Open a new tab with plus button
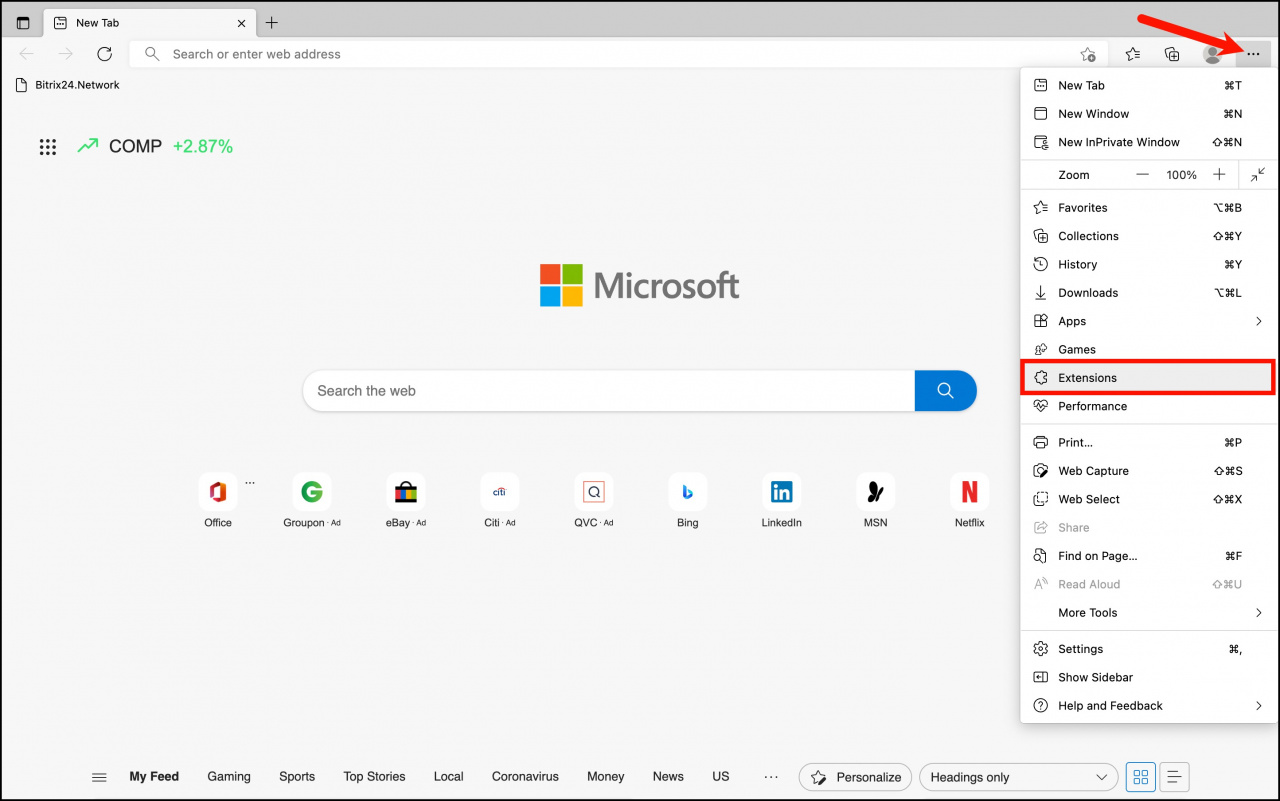The width and height of the screenshot is (1280, 801). tap(272, 23)
